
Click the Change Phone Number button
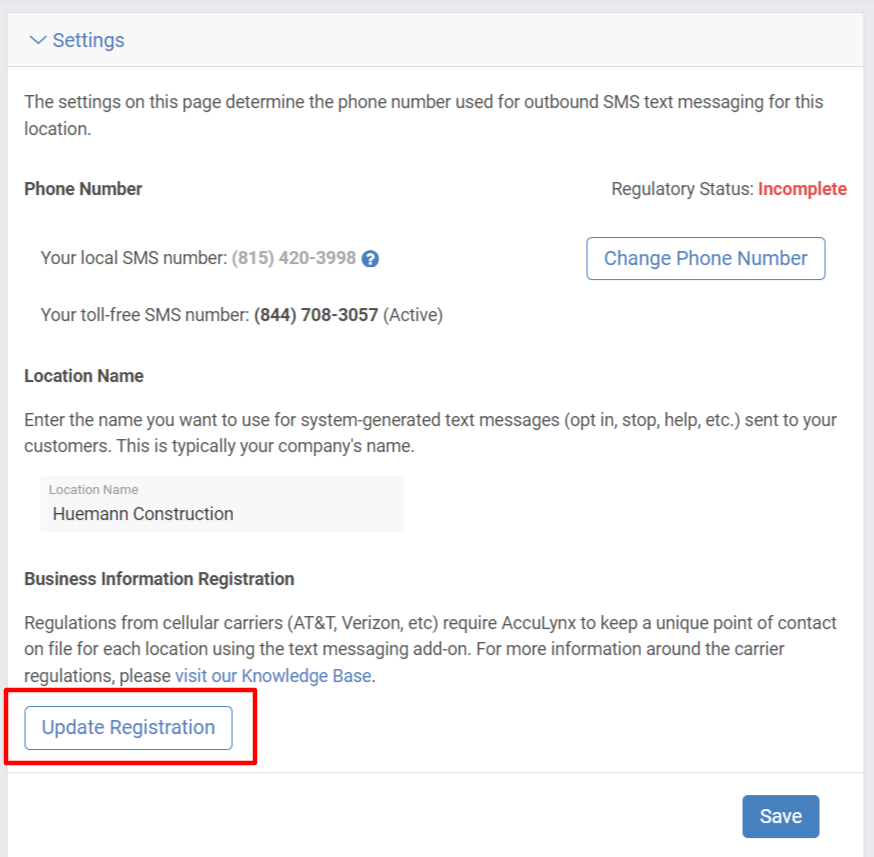(x=706, y=259)
